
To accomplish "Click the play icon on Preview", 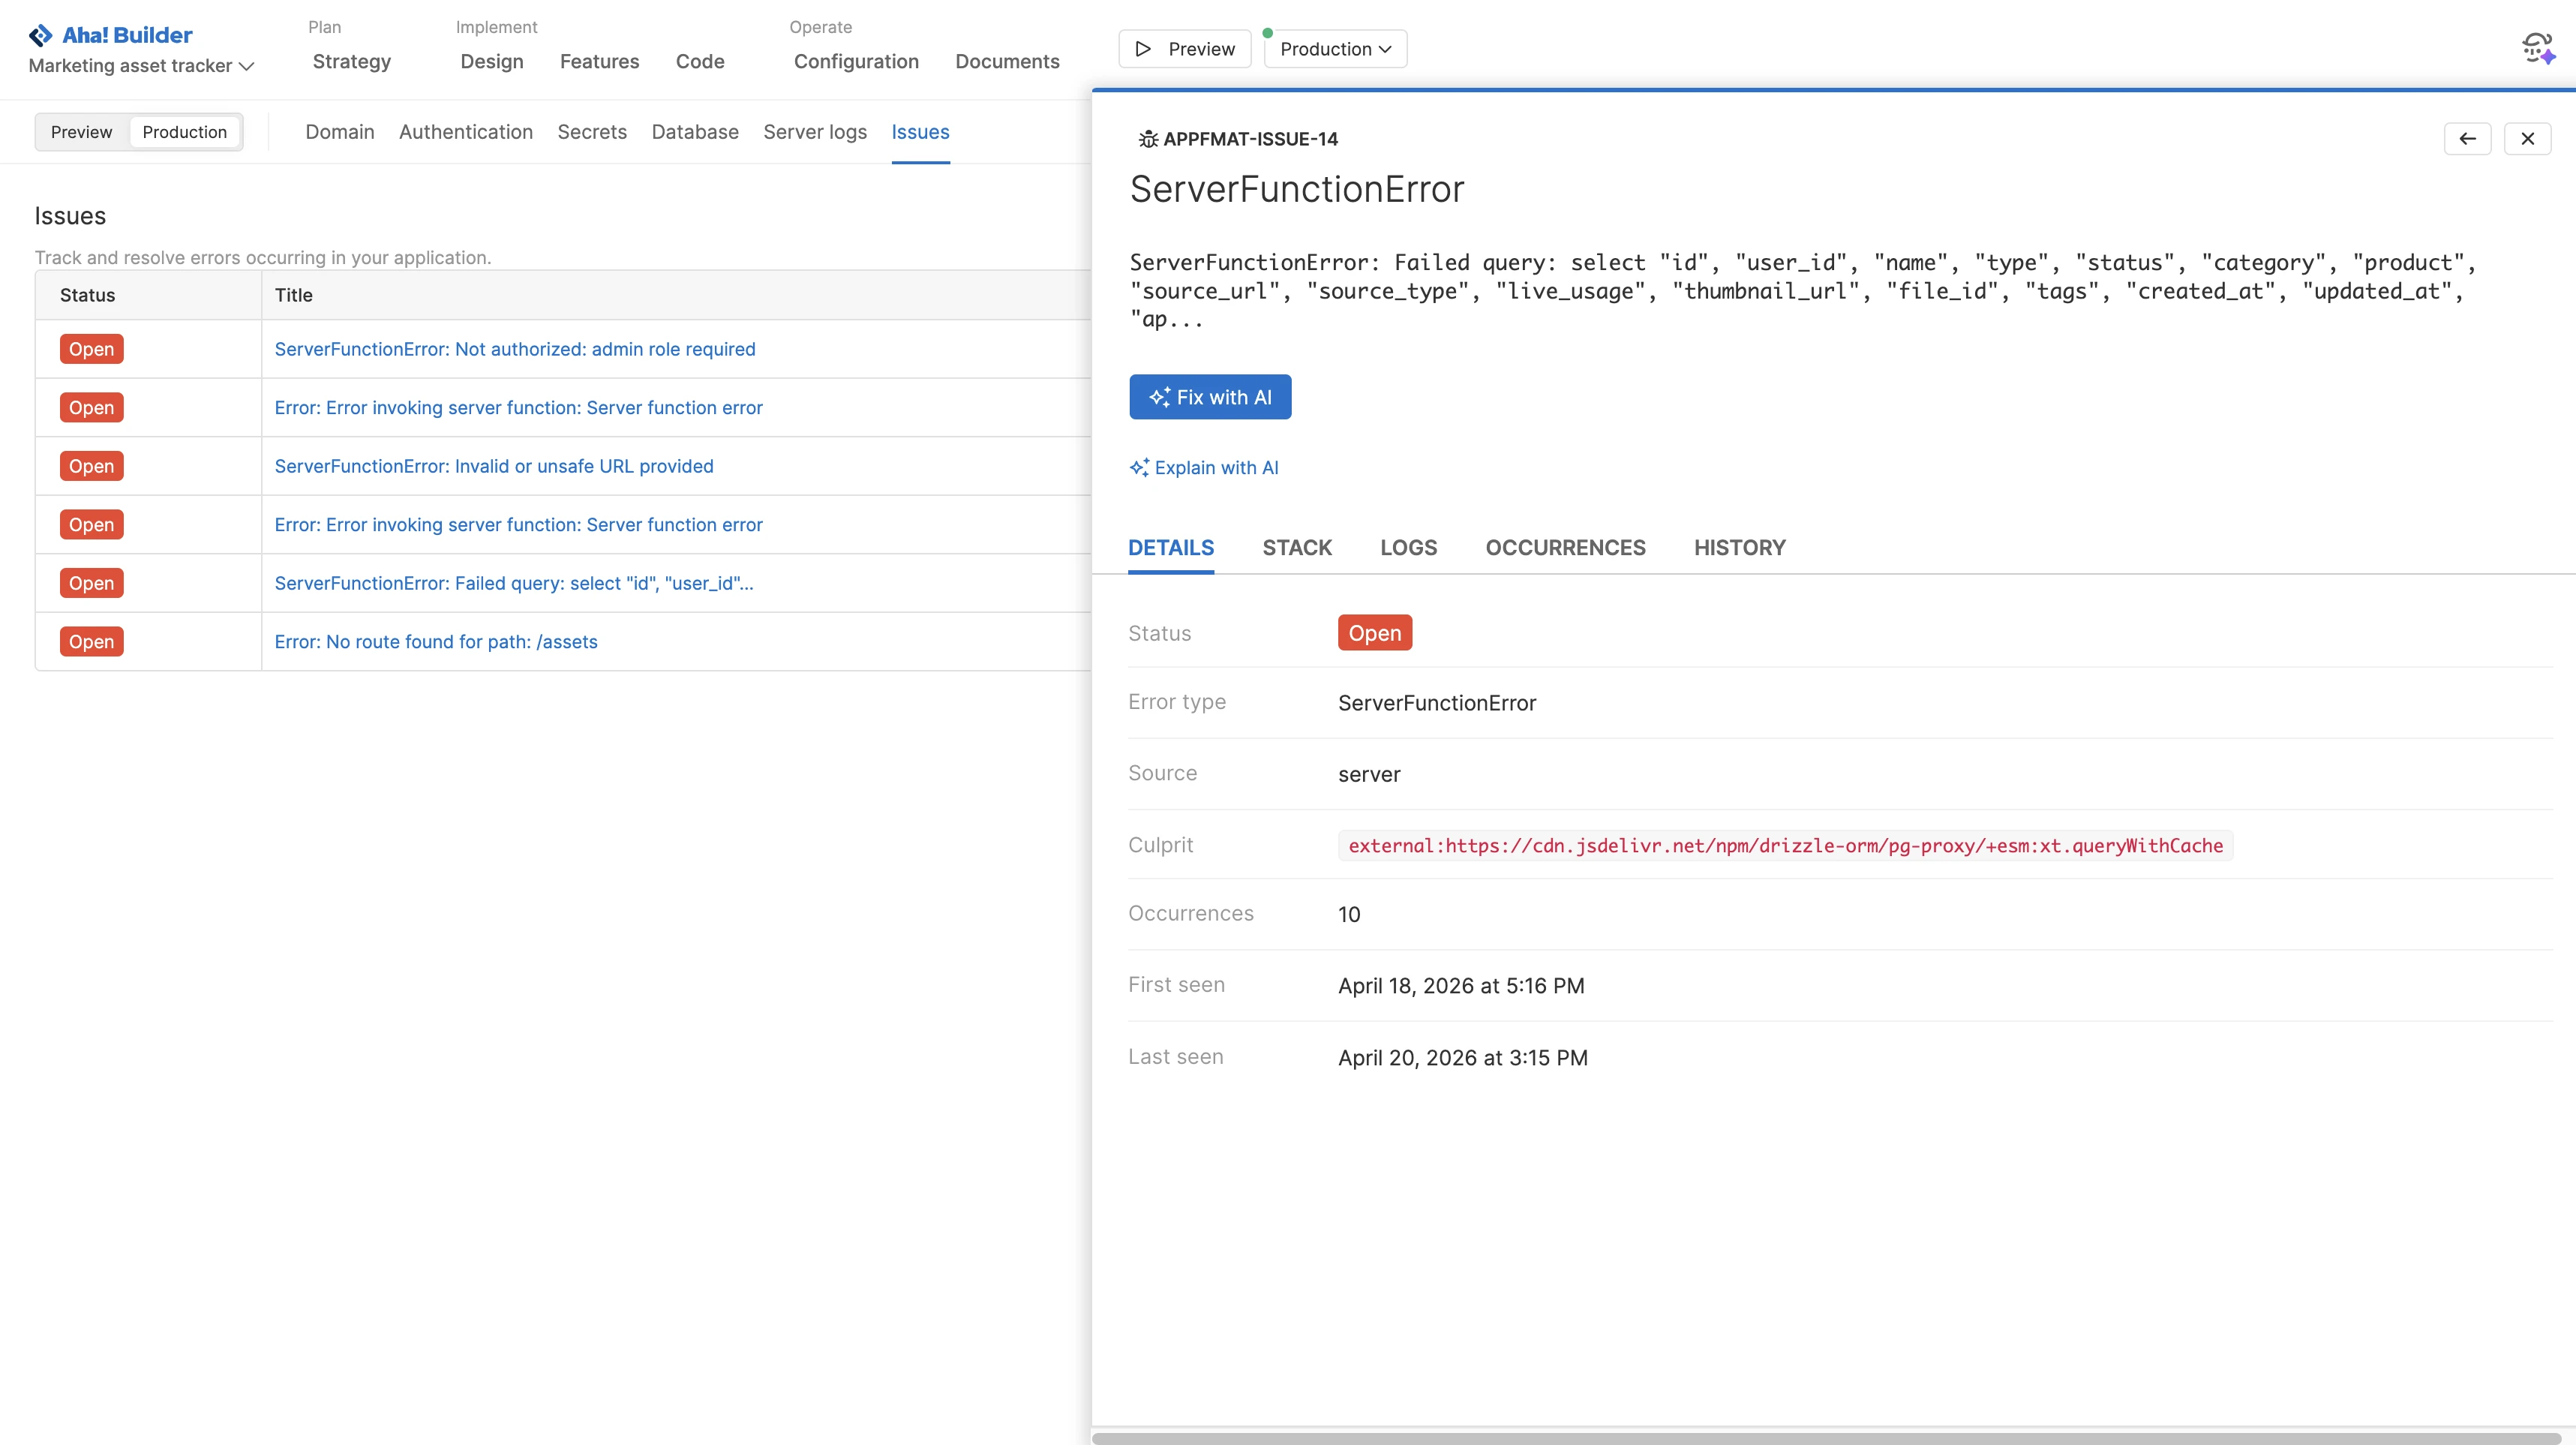I will coord(1143,48).
